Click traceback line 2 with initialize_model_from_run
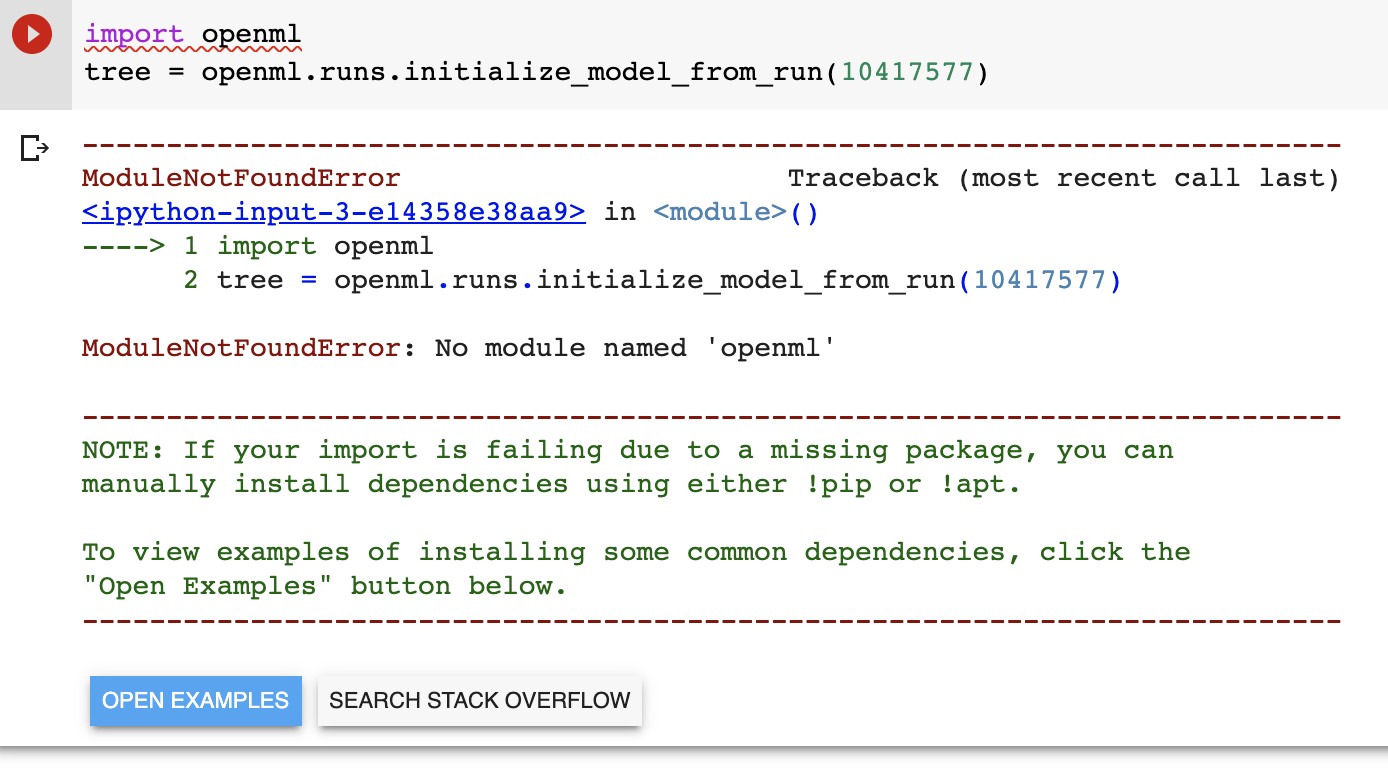This screenshot has height=768, width=1388. point(653,280)
